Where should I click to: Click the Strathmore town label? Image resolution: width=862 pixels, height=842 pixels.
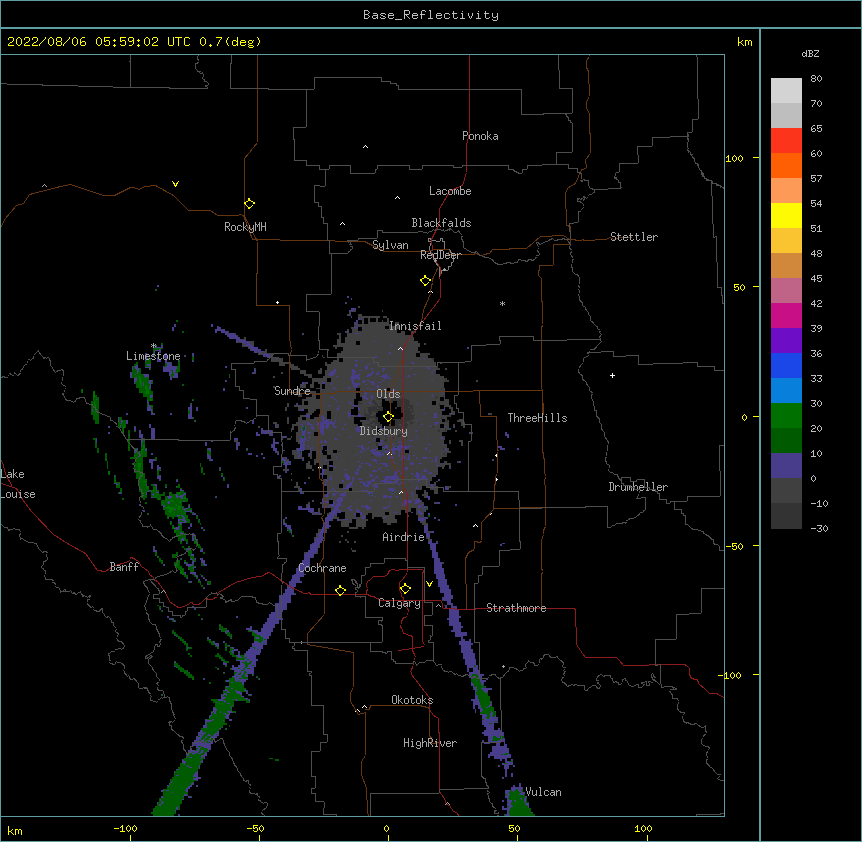[x=516, y=608]
